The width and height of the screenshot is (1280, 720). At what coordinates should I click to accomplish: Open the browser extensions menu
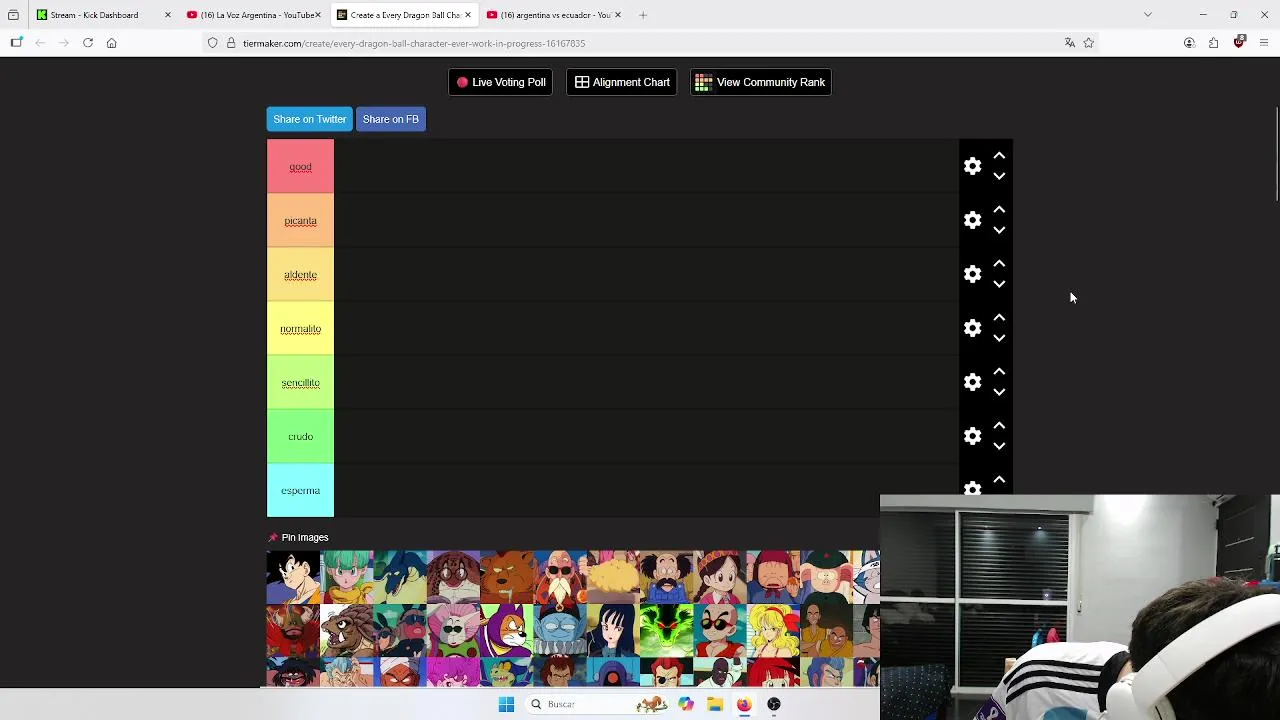pos(1213,43)
